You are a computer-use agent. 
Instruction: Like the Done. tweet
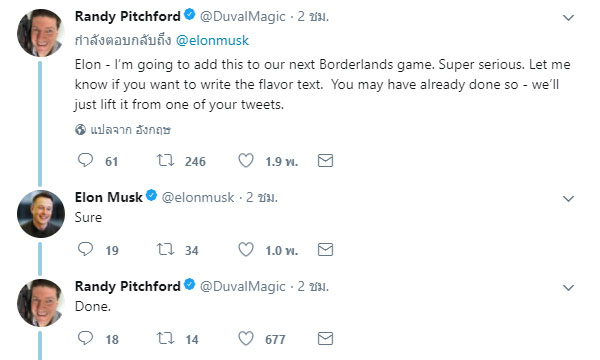click(246, 338)
